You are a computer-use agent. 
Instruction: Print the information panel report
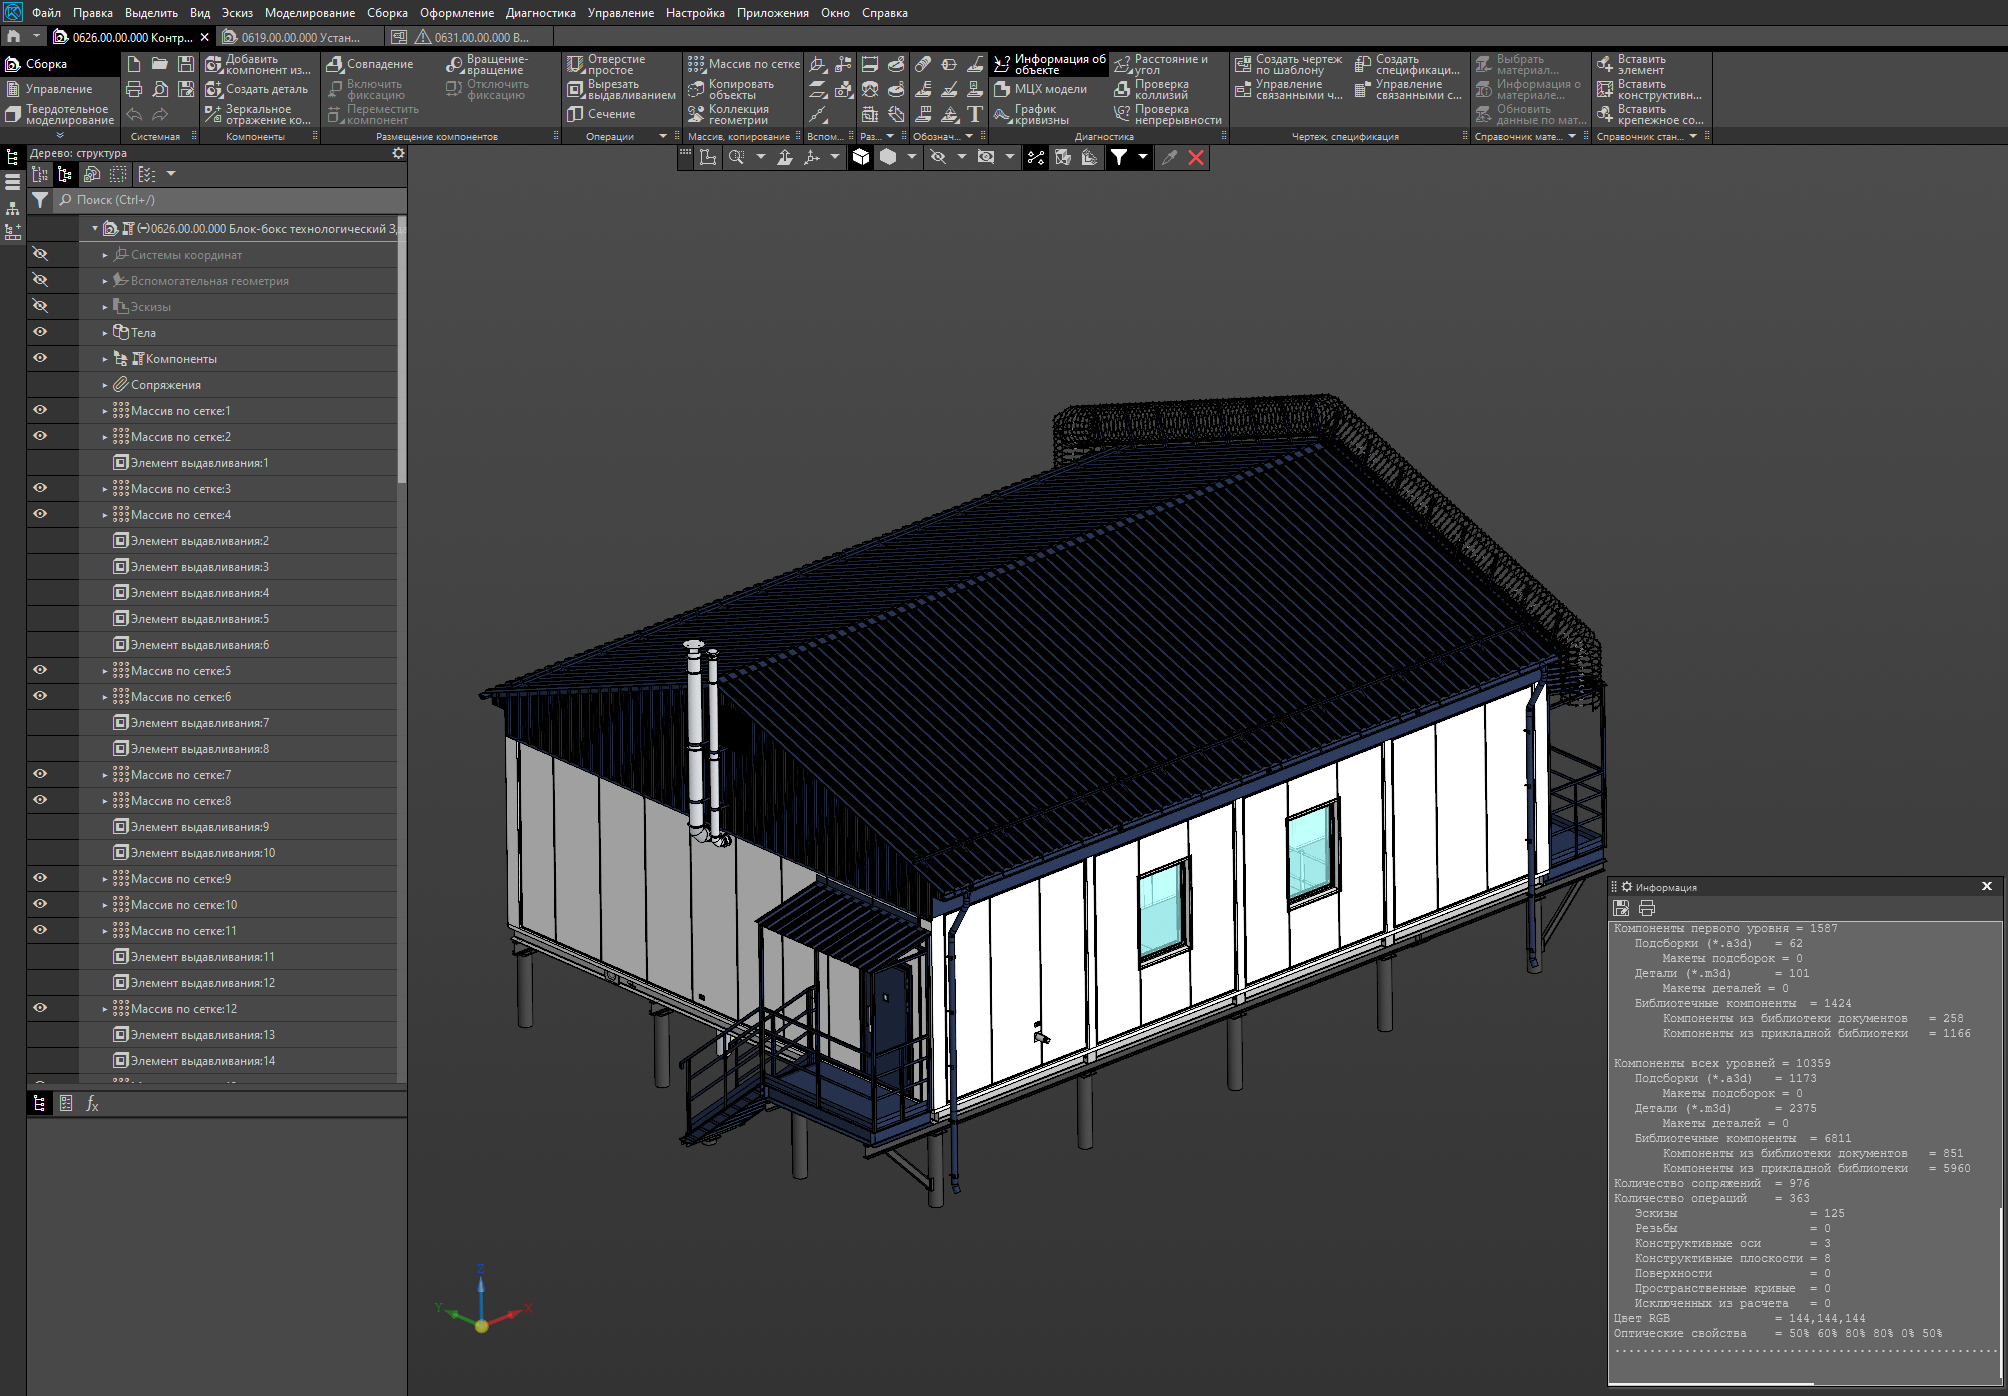click(x=1647, y=908)
